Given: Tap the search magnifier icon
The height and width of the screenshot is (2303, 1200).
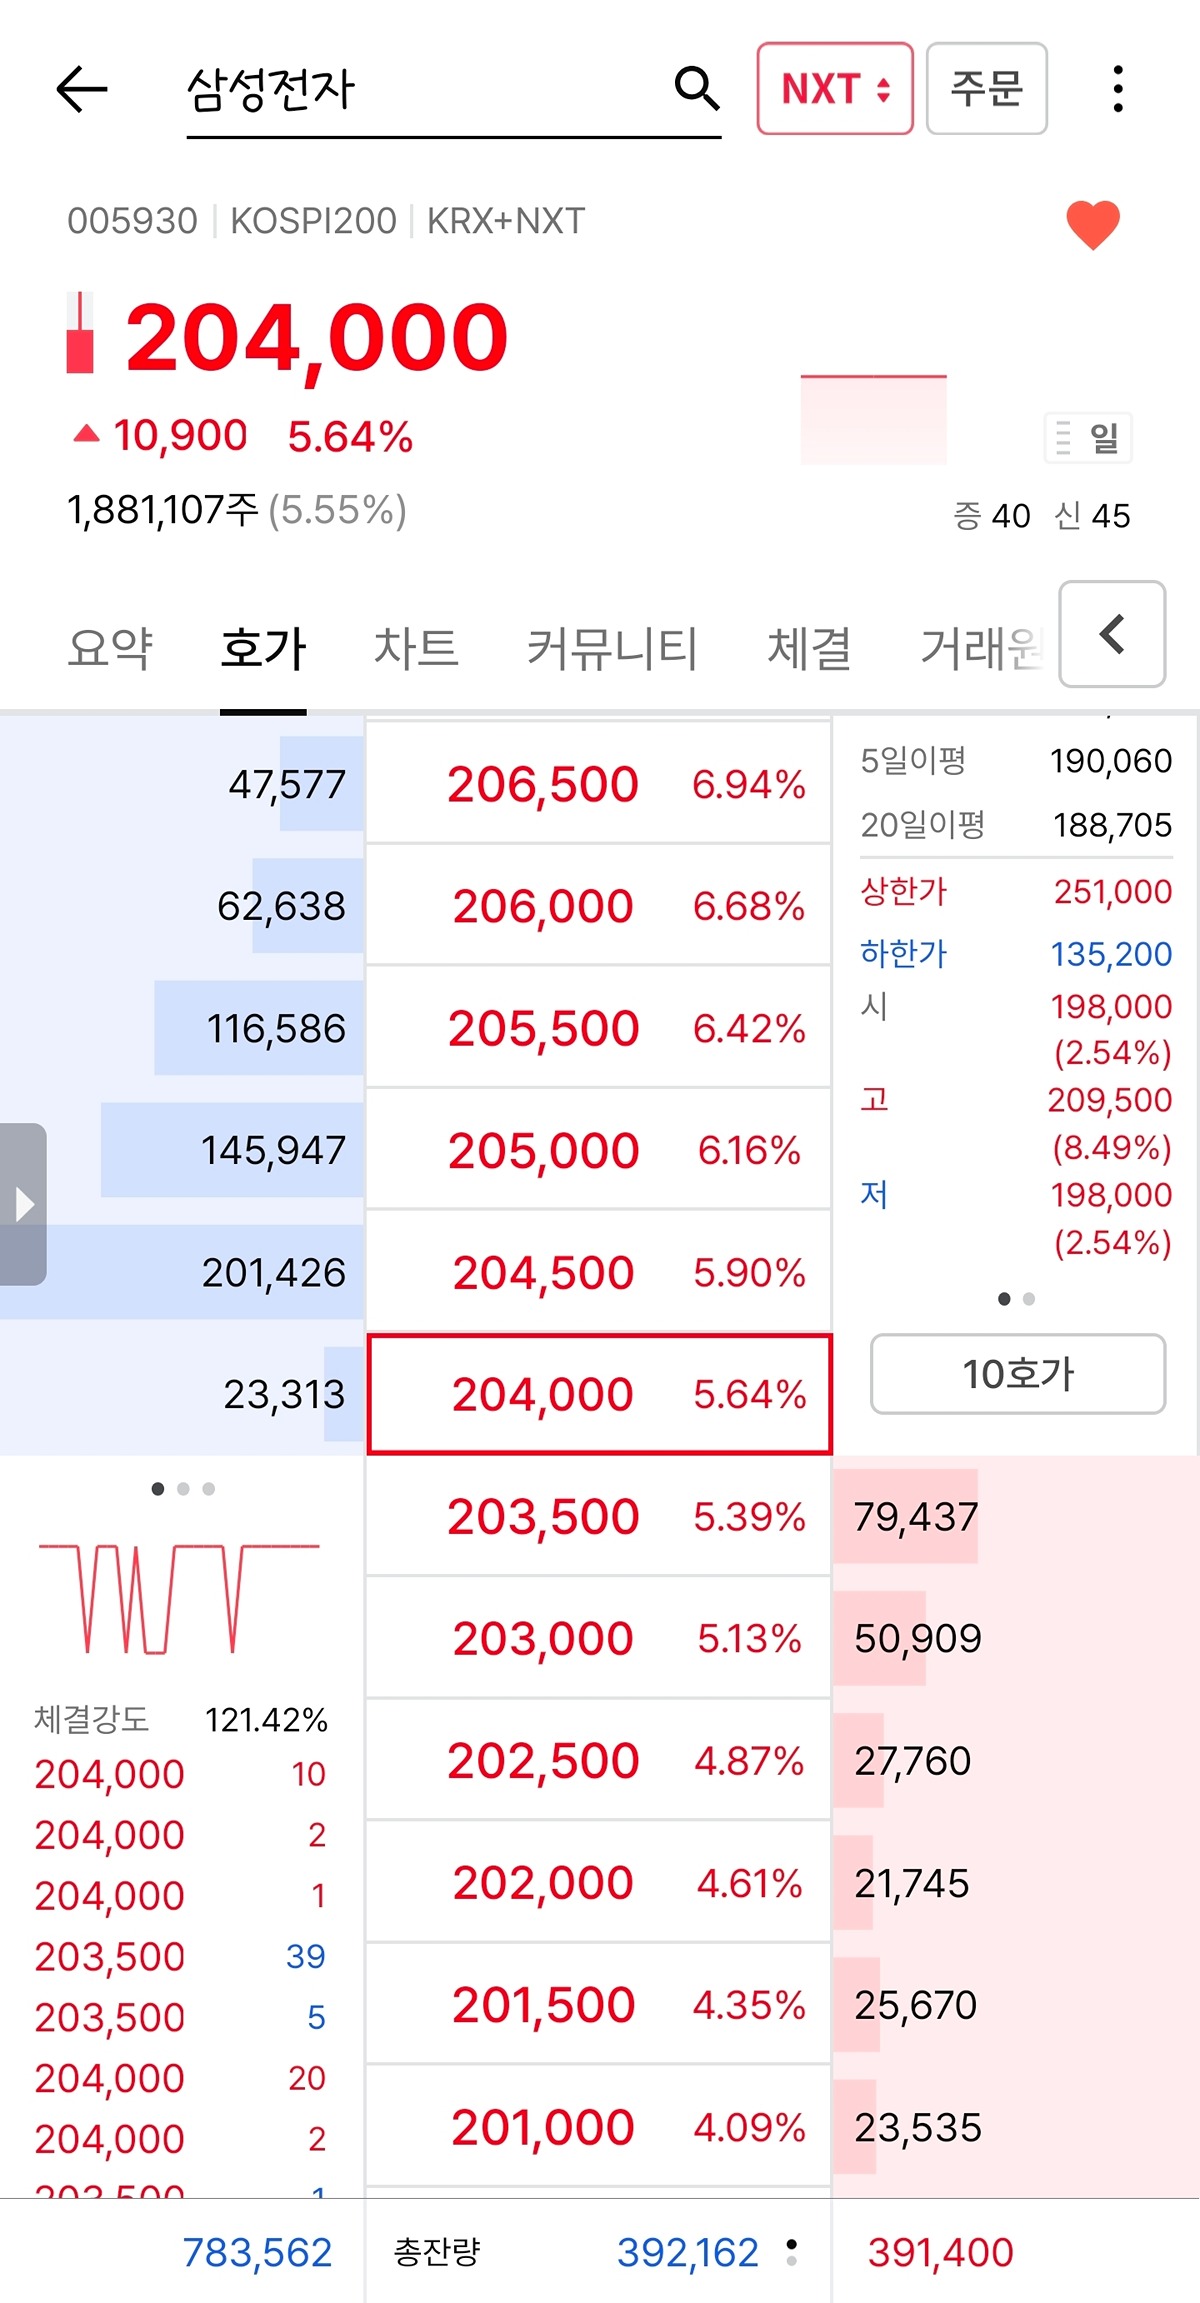Looking at the screenshot, I should 696,89.
